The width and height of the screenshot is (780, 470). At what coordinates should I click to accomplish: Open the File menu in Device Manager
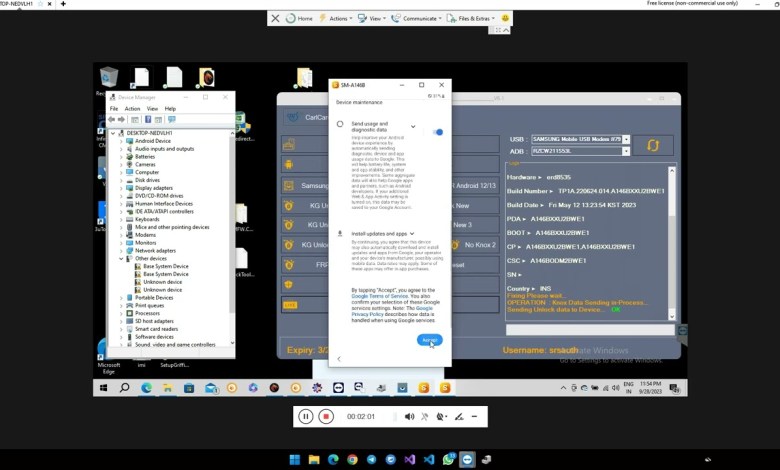pyautogui.click(x=114, y=108)
